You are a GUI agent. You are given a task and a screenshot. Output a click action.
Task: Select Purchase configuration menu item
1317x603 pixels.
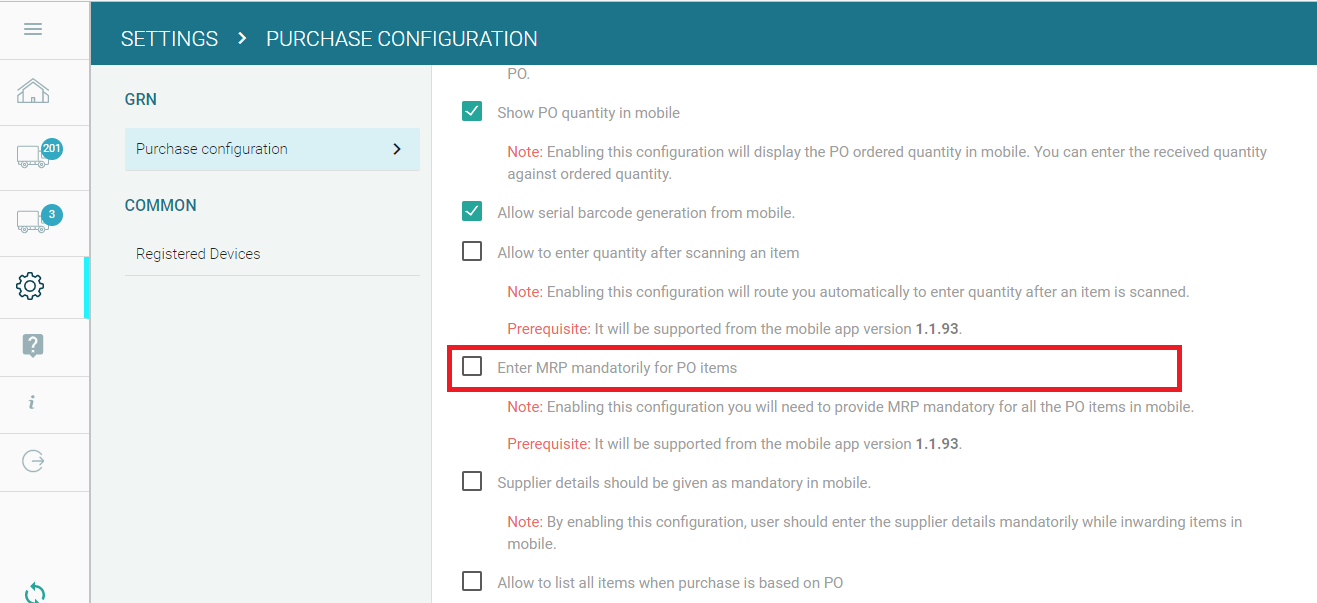tap(212, 149)
